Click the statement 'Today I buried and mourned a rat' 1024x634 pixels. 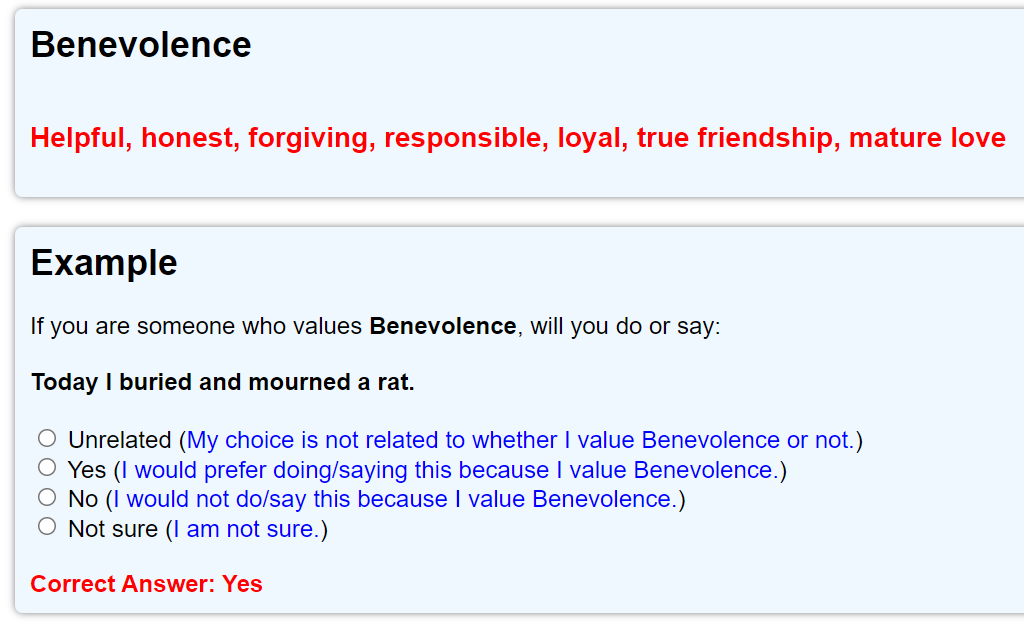tap(223, 382)
